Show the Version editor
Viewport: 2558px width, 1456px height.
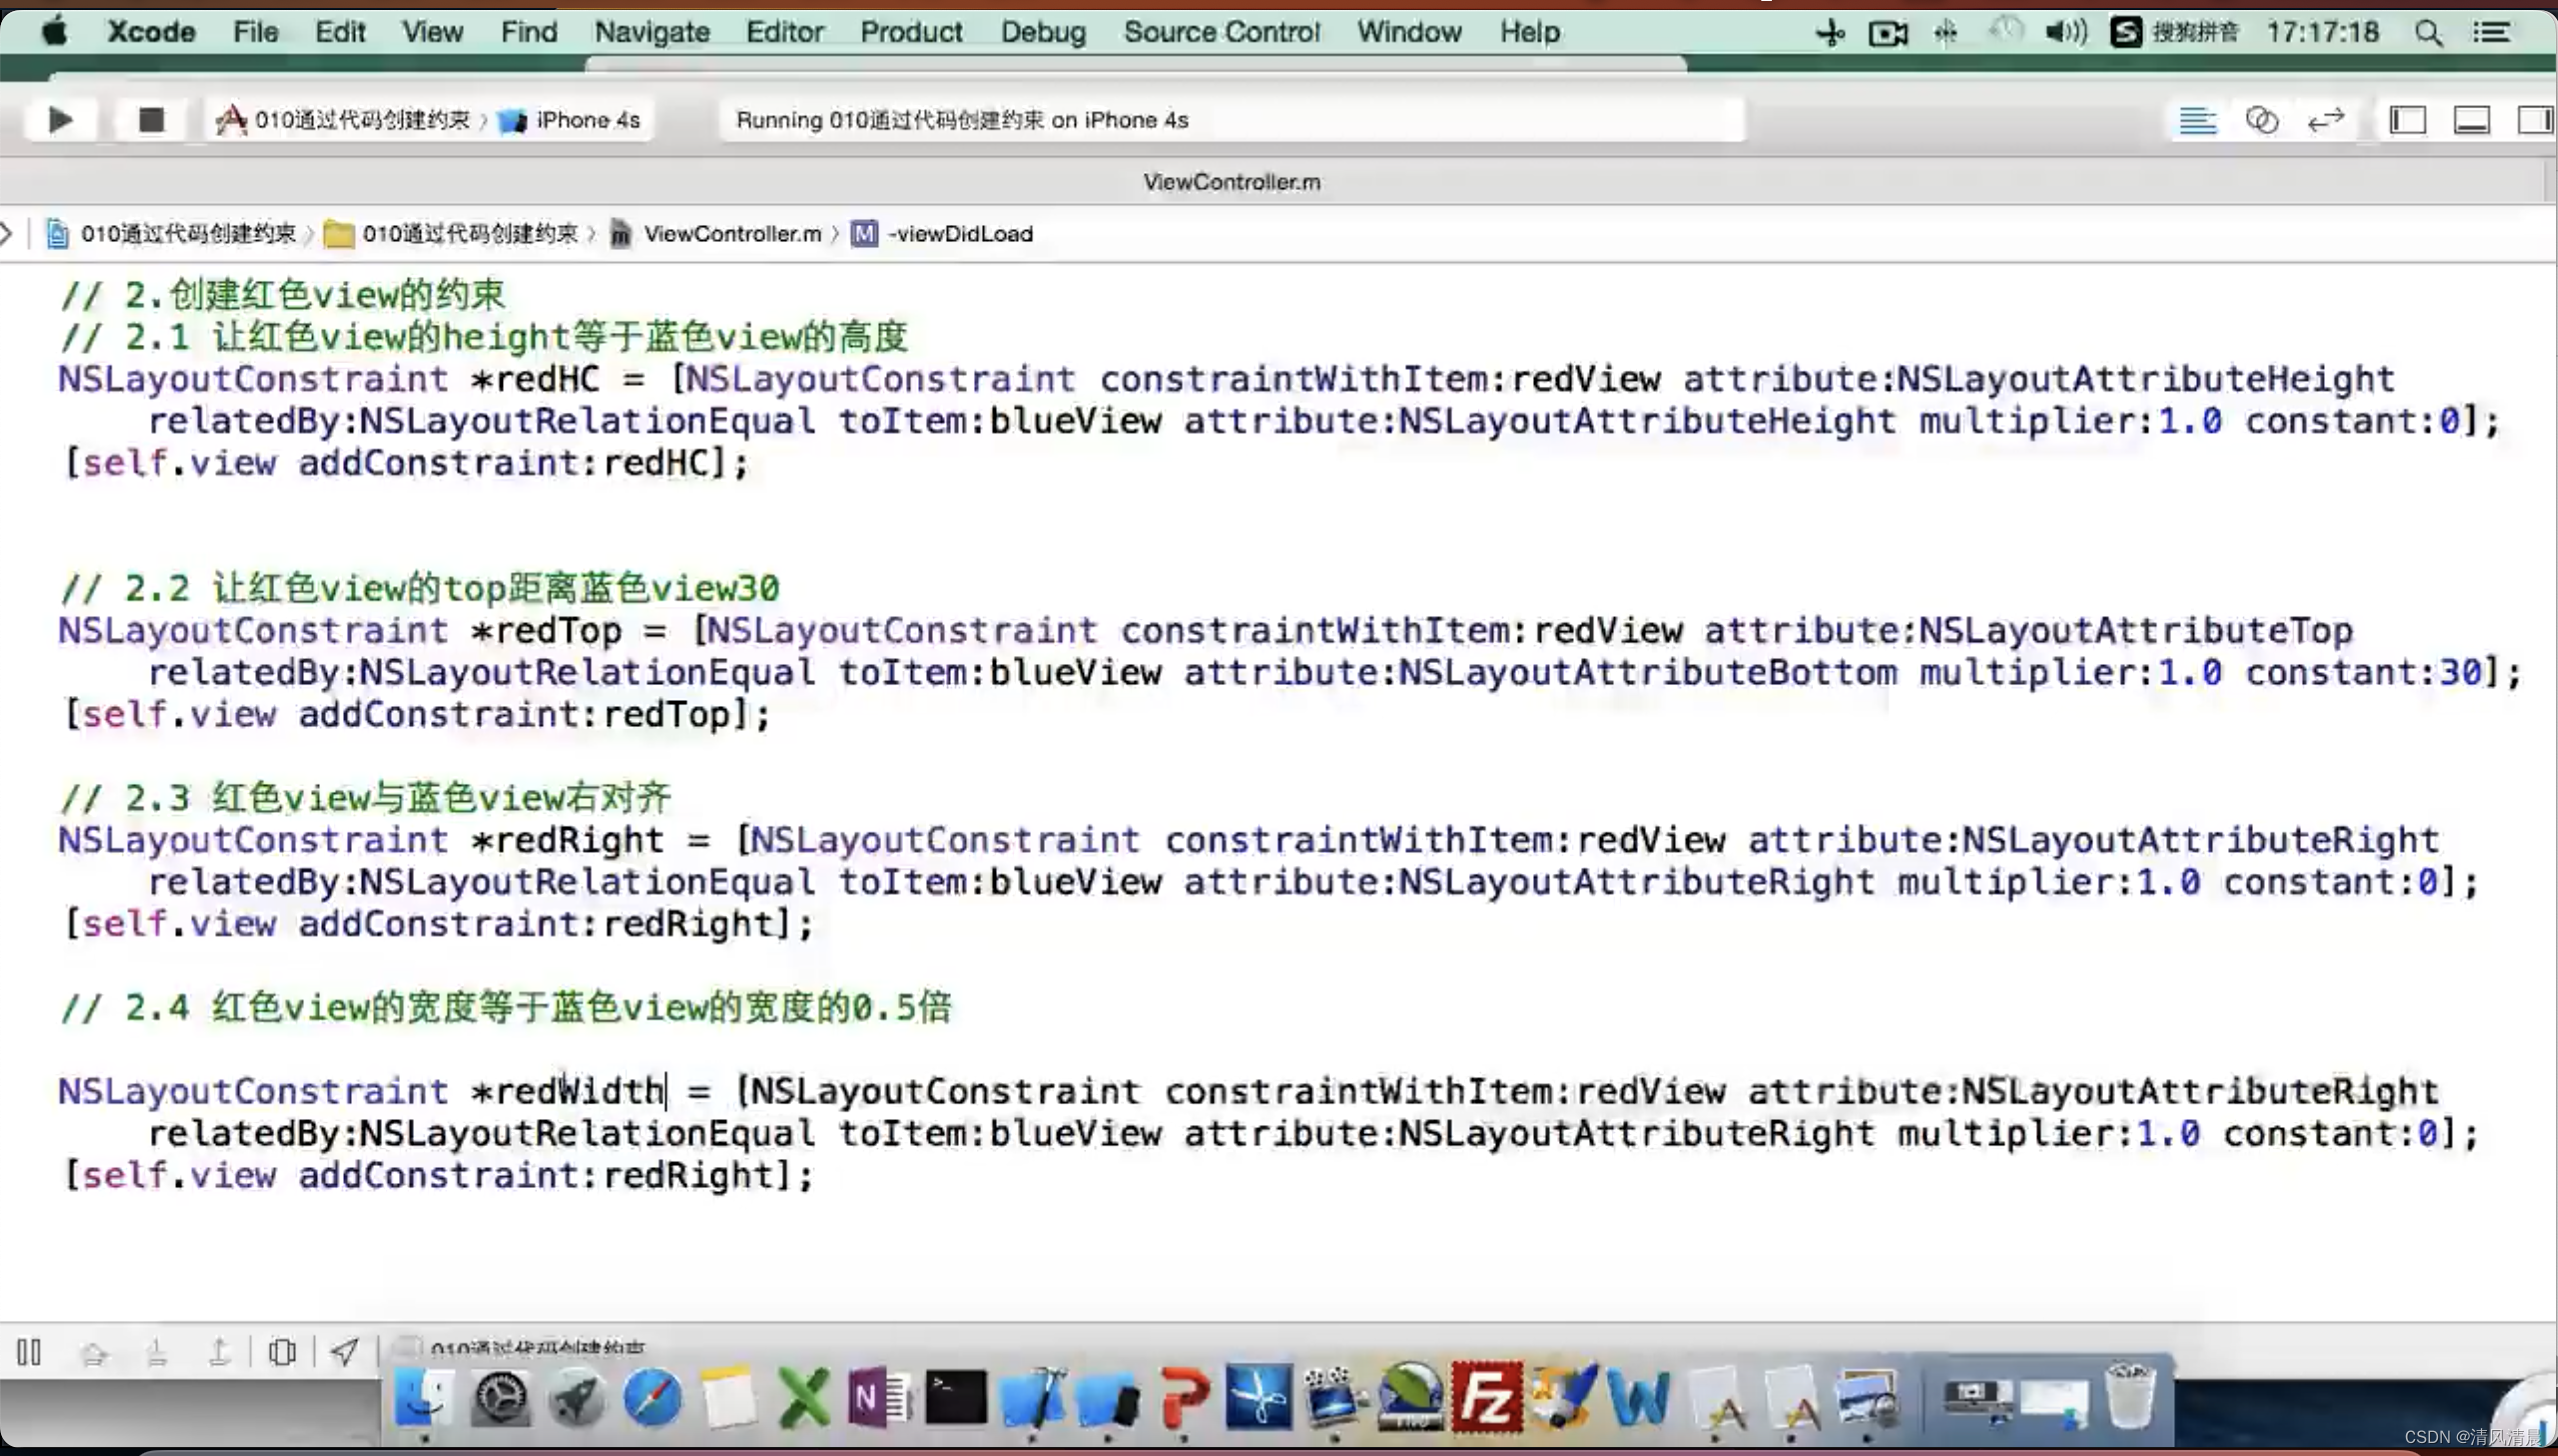coord(2326,120)
